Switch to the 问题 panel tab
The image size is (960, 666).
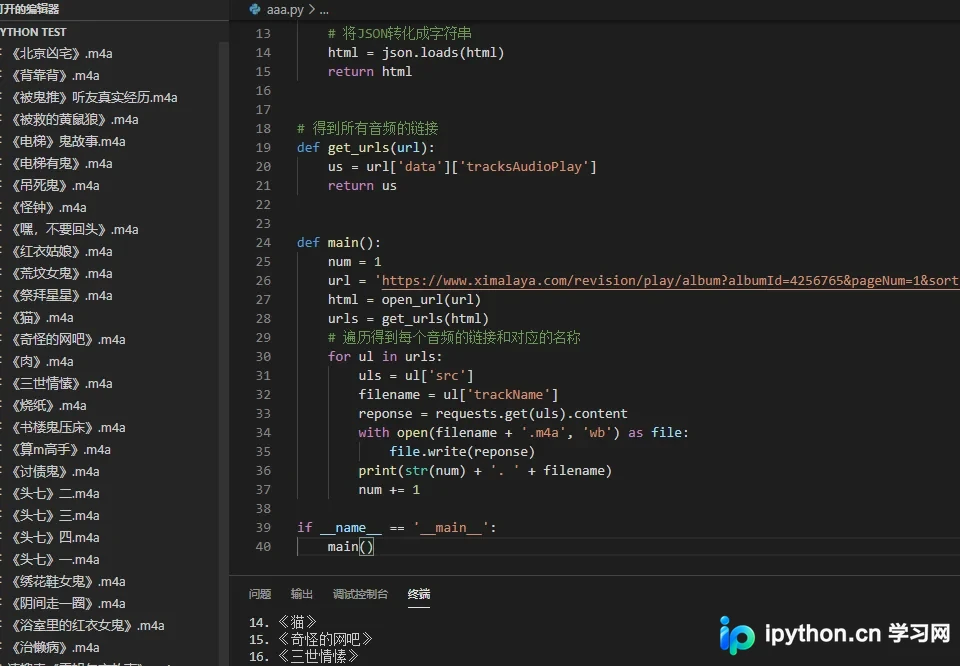click(260, 594)
